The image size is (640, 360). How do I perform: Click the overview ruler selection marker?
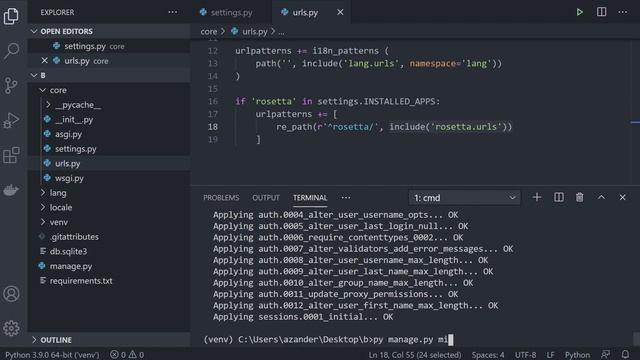click(x=635, y=122)
